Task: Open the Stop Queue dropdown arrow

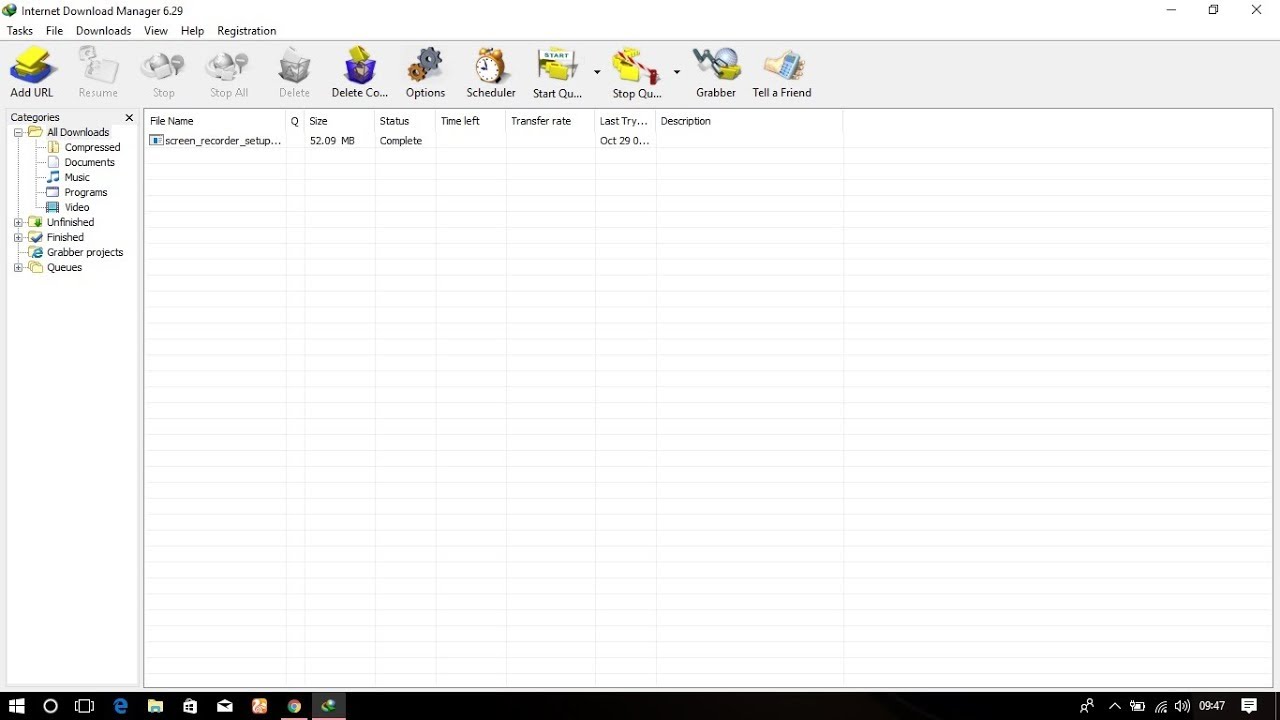Action: [677, 72]
